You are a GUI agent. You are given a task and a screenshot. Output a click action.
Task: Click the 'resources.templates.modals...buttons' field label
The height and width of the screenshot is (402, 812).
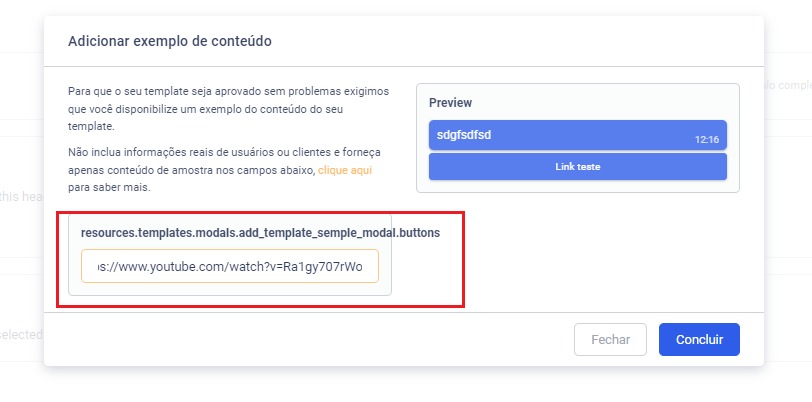tap(260, 232)
